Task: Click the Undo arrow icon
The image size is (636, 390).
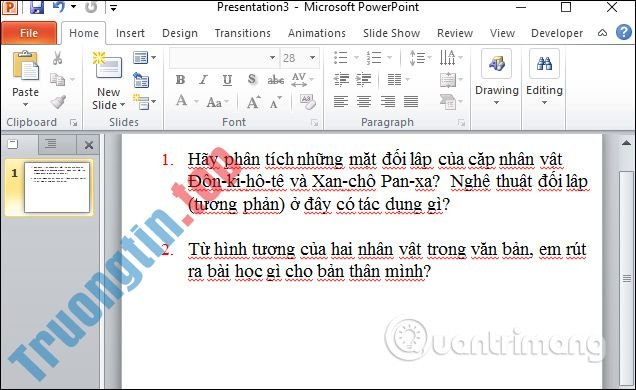Action: 59,7
